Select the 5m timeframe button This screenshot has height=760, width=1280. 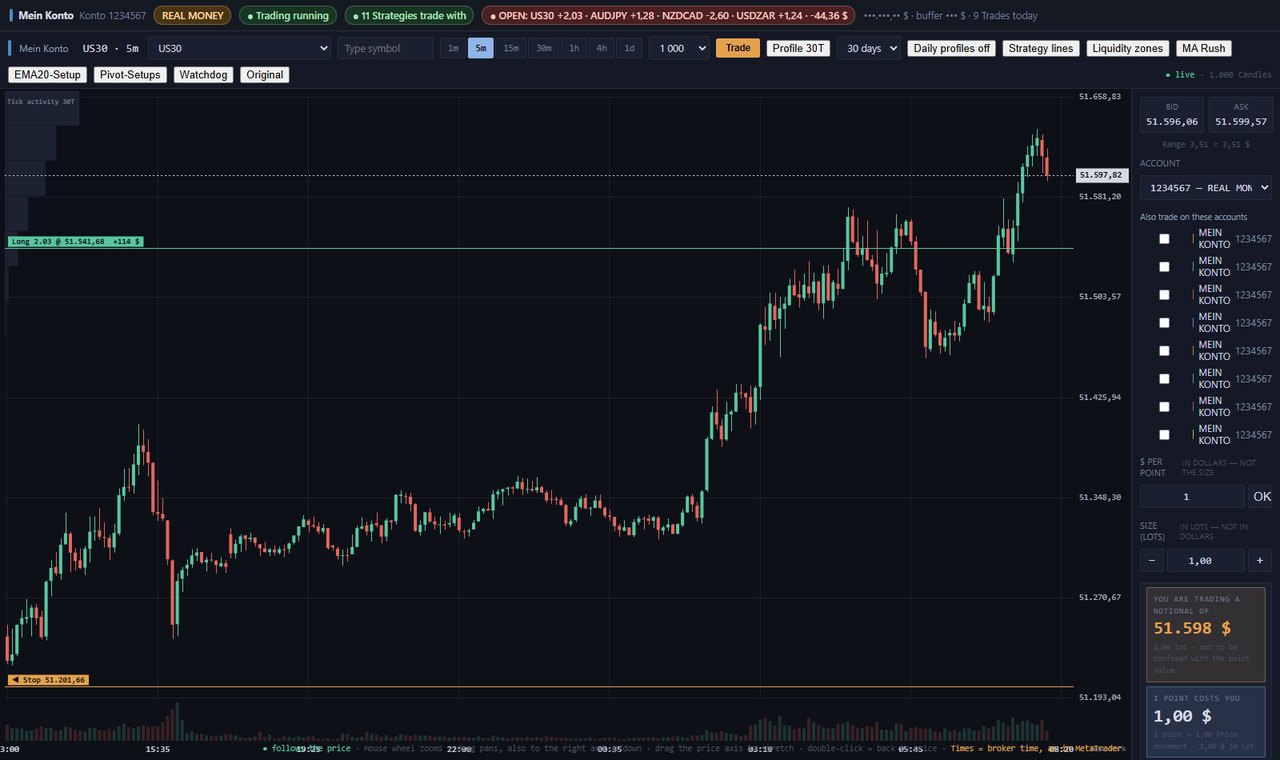(x=481, y=48)
